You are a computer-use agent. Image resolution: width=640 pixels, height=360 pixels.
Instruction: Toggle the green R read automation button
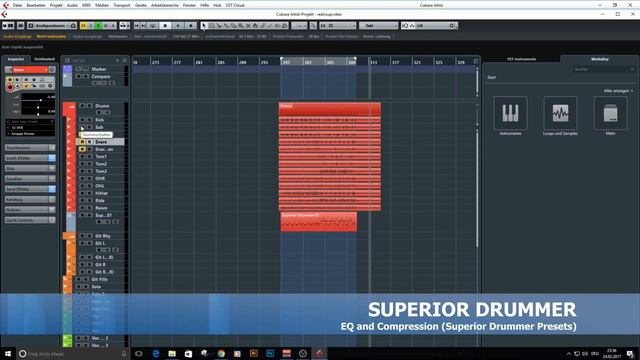tap(98, 26)
